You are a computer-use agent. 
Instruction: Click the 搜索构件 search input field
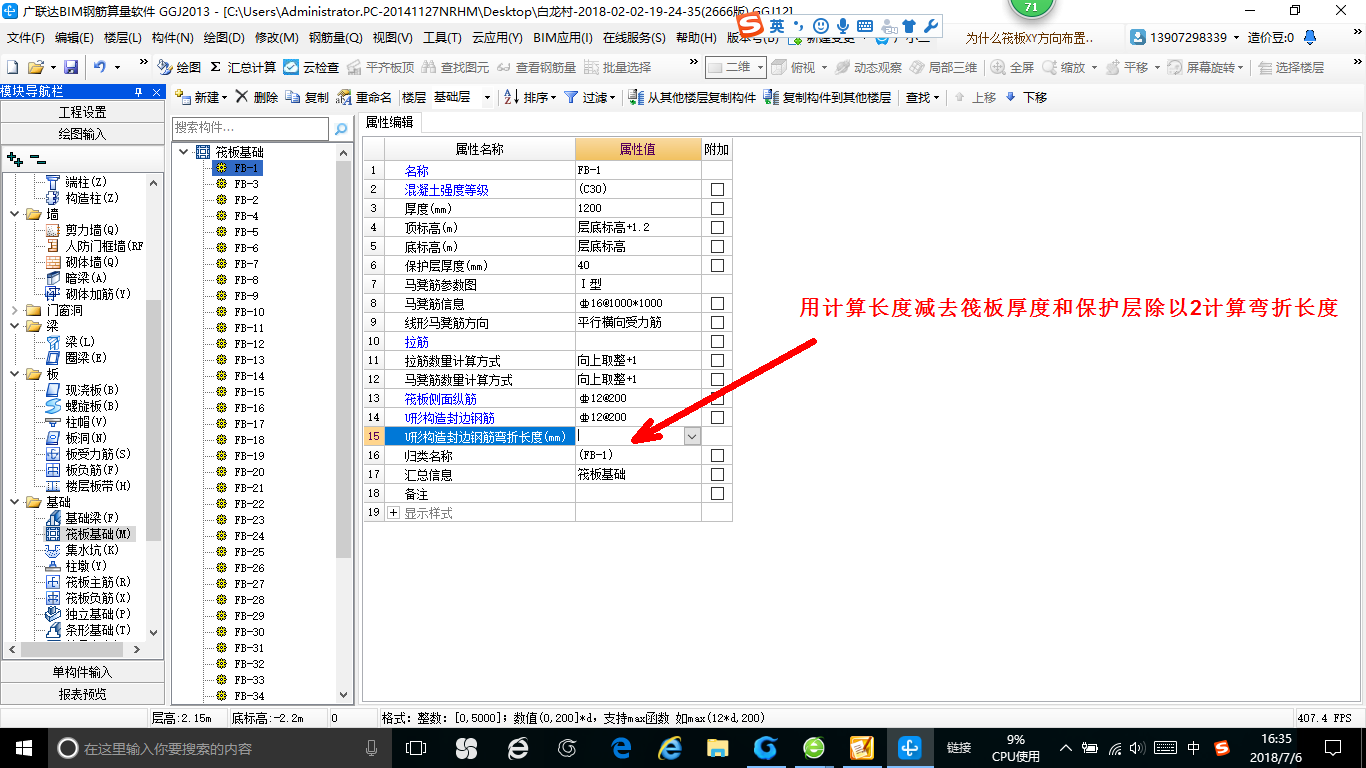[250, 128]
